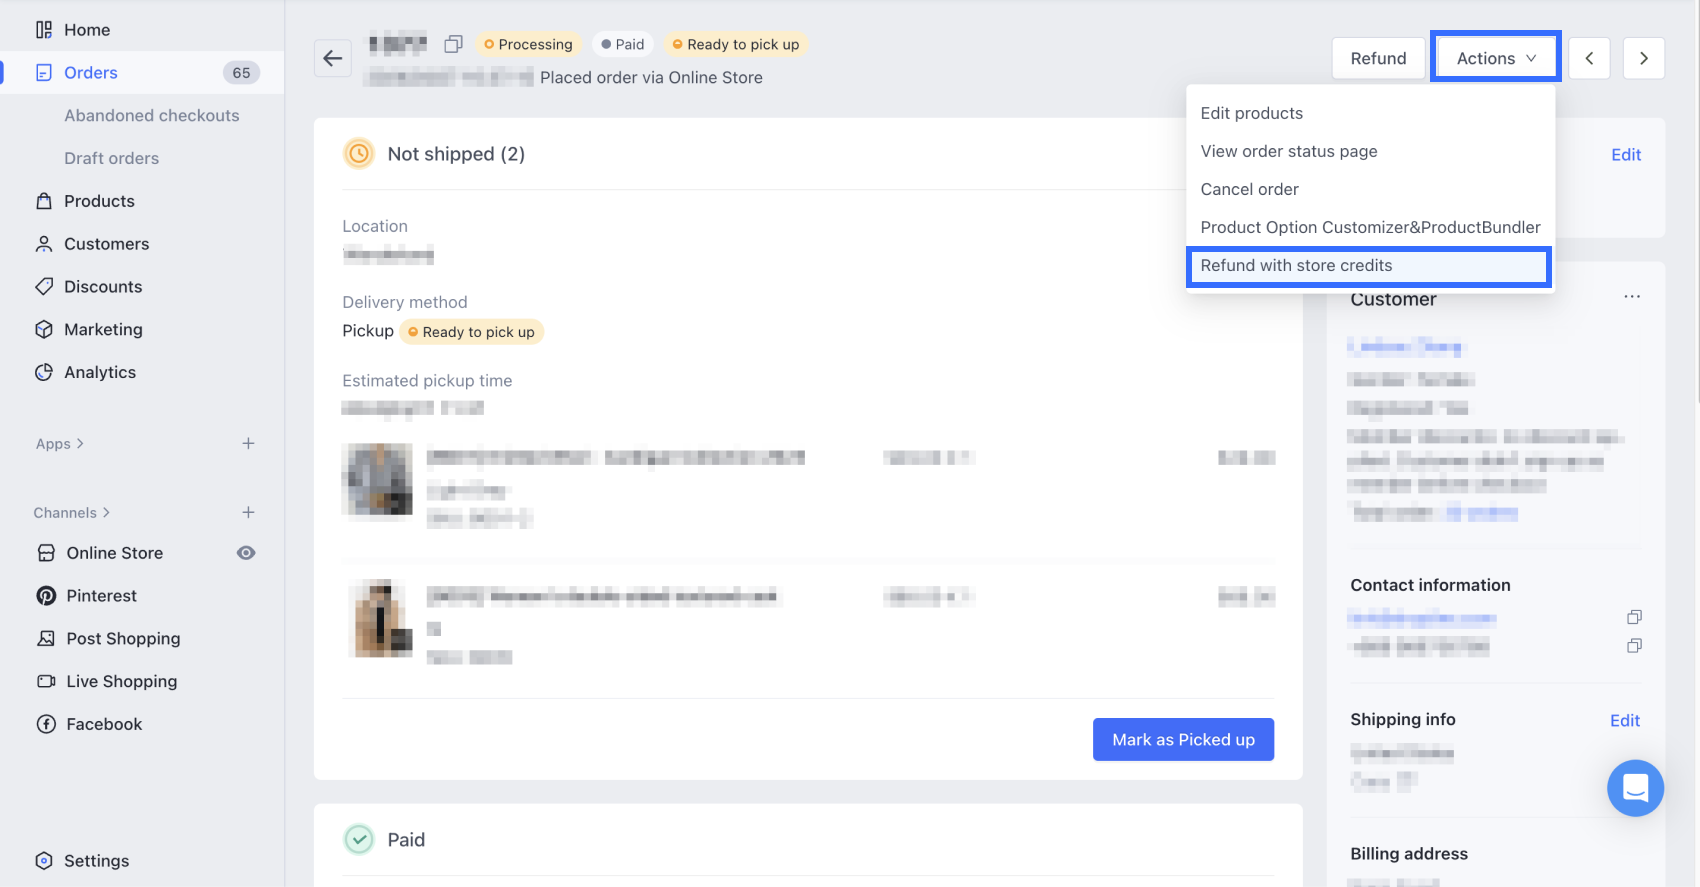The height and width of the screenshot is (887, 1700).
Task: Copy the customer email address
Action: (1634, 617)
